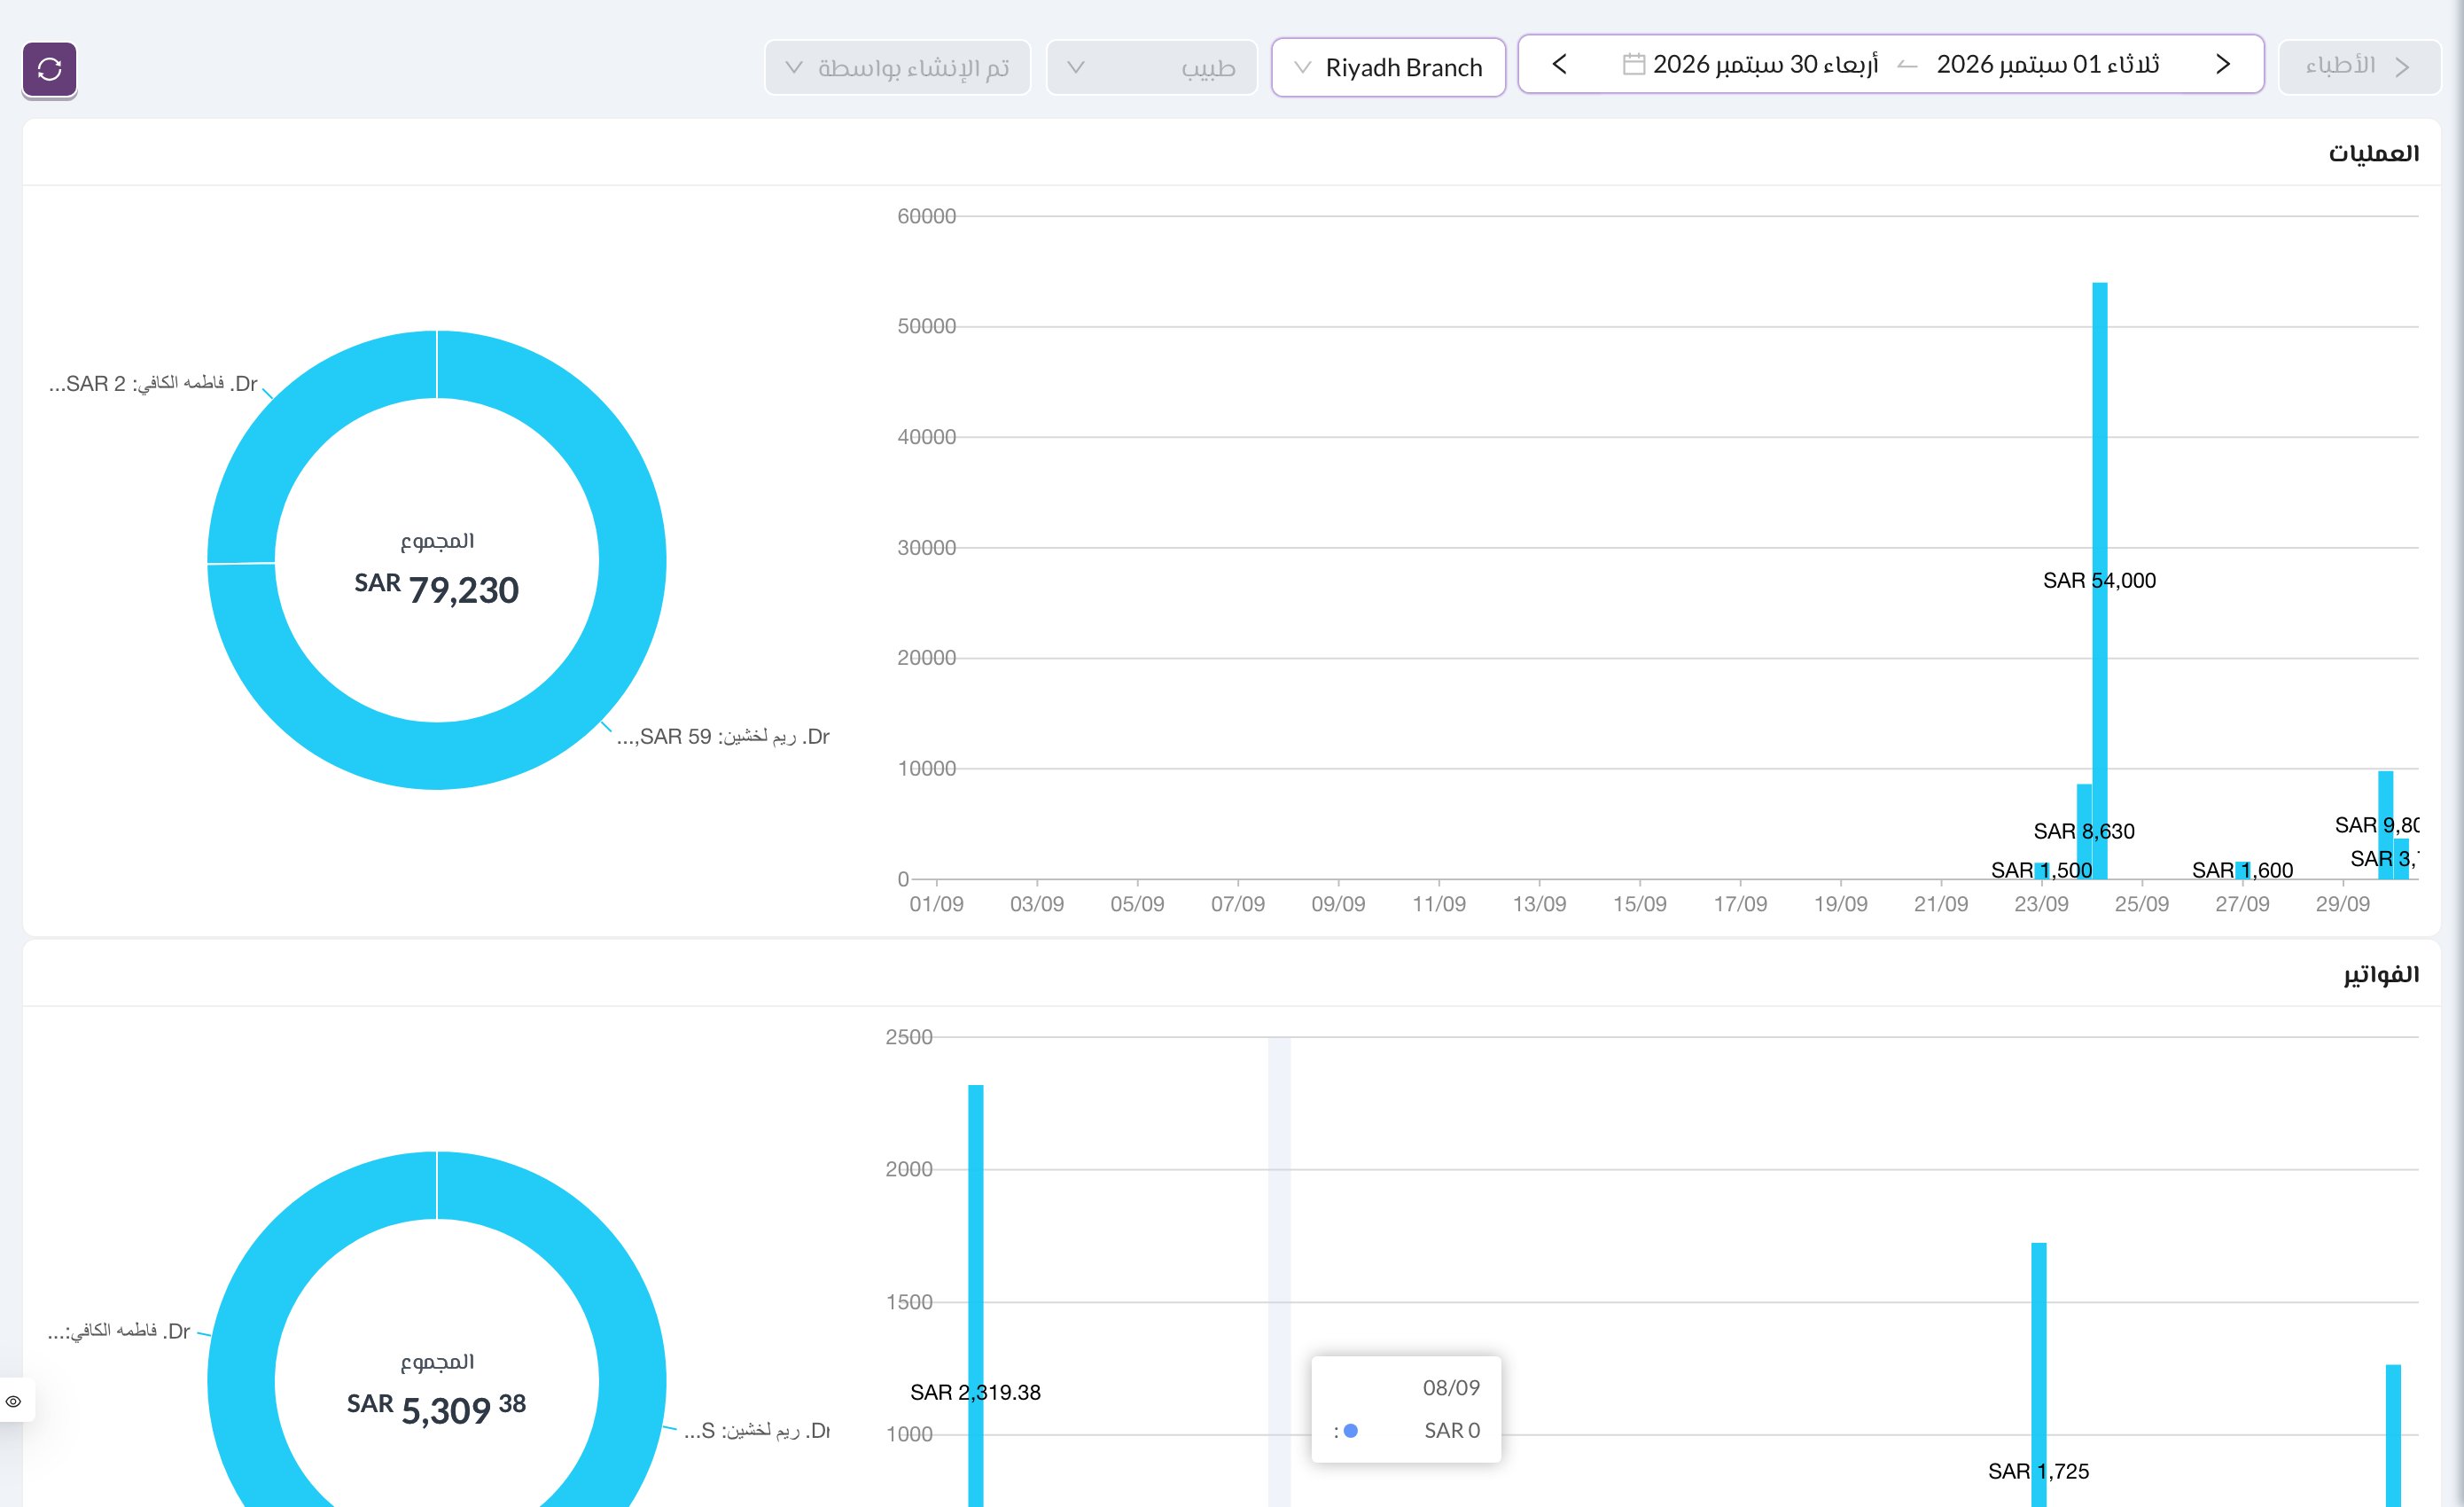Click Dr. فاطمه الكافي label on operations donut
The height and width of the screenshot is (1507, 2464).
(x=153, y=384)
